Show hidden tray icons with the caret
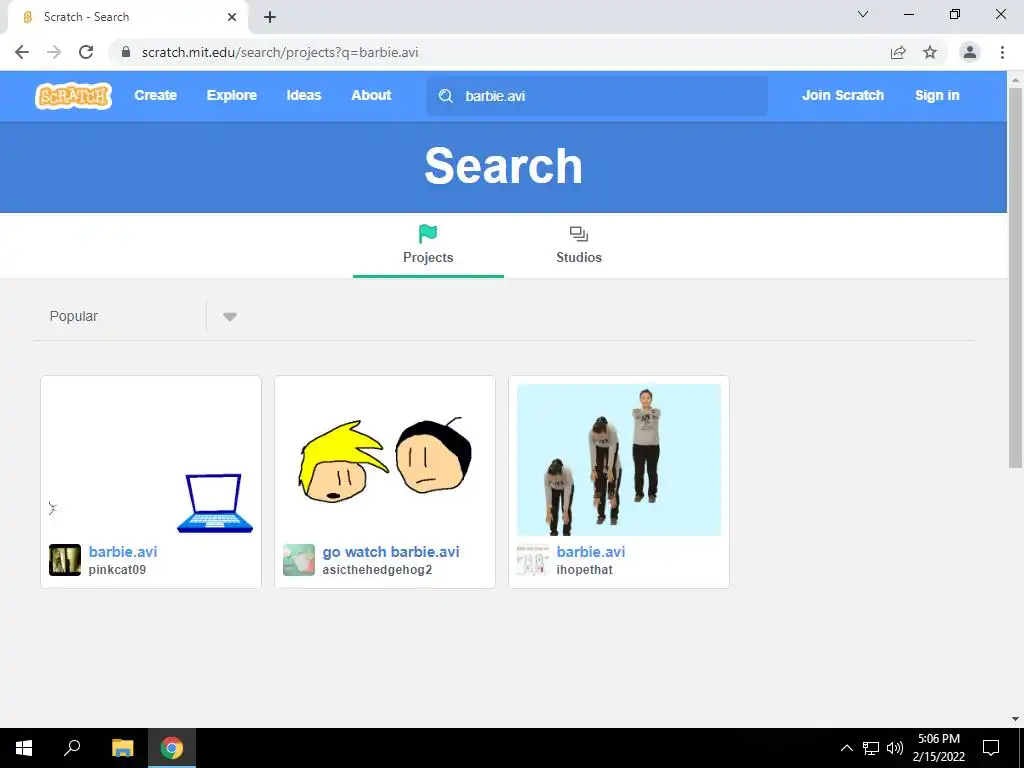Image resolution: width=1024 pixels, height=768 pixels. click(846, 748)
